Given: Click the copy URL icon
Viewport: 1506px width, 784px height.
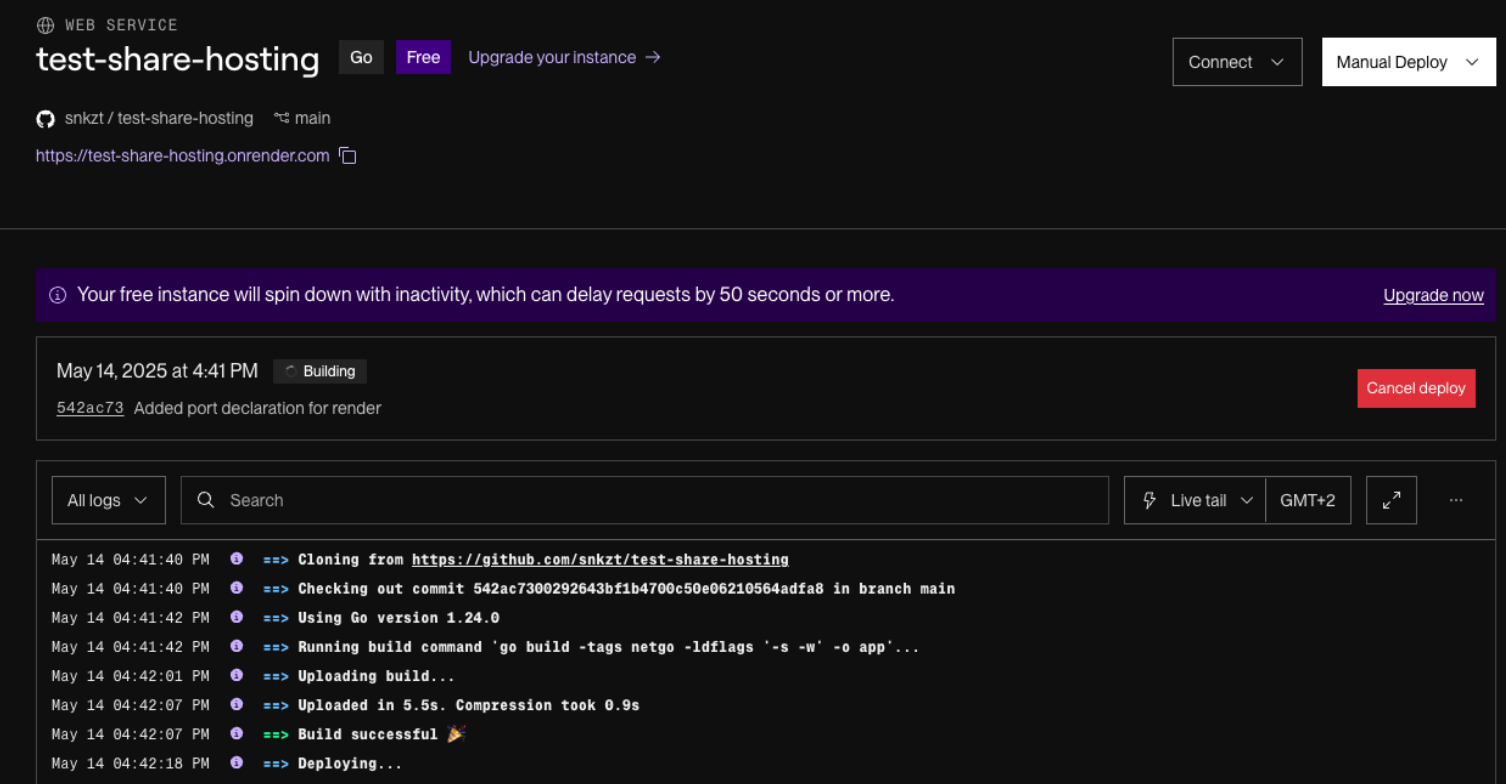Looking at the screenshot, I should point(347,156).
